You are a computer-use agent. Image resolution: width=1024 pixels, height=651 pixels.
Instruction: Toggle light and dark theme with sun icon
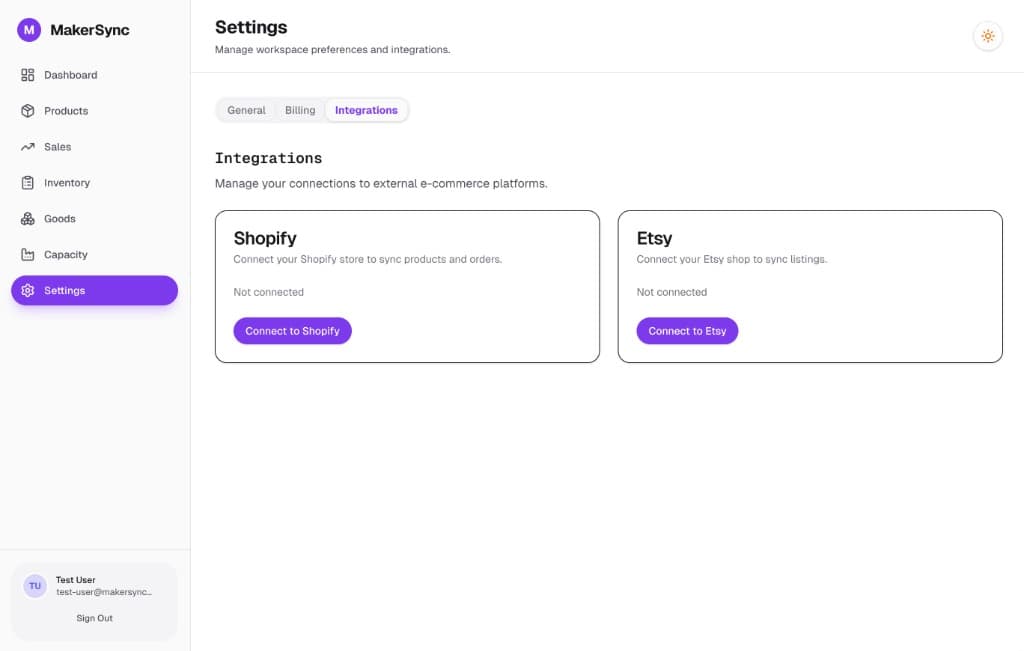click(988, 36)
